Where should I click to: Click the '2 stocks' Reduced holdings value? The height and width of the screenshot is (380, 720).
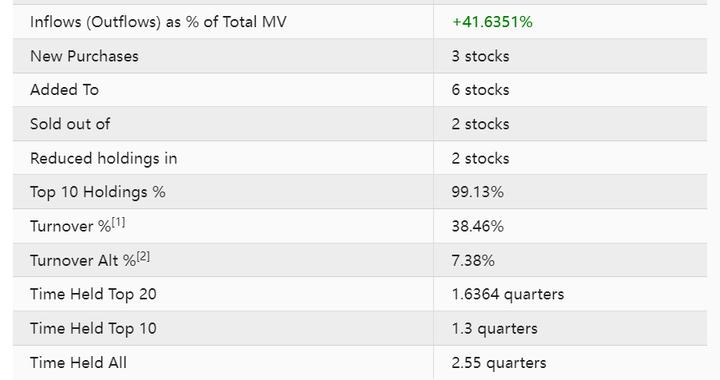[x=480, y=158]
